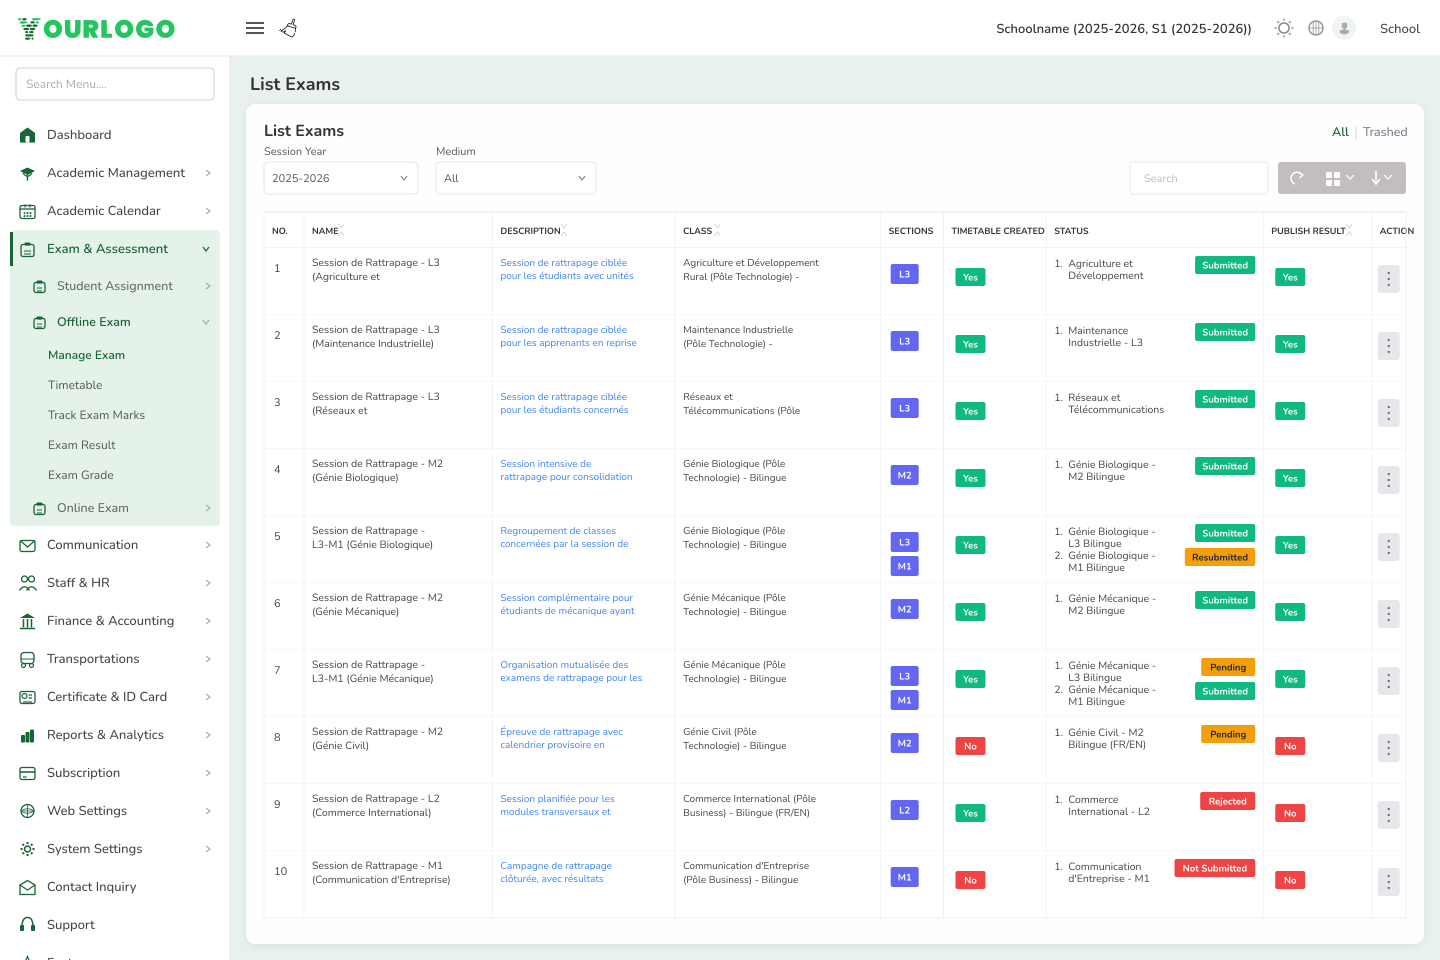
Task: Click the Resubmitted status badge
Action: coord(1220,557)
